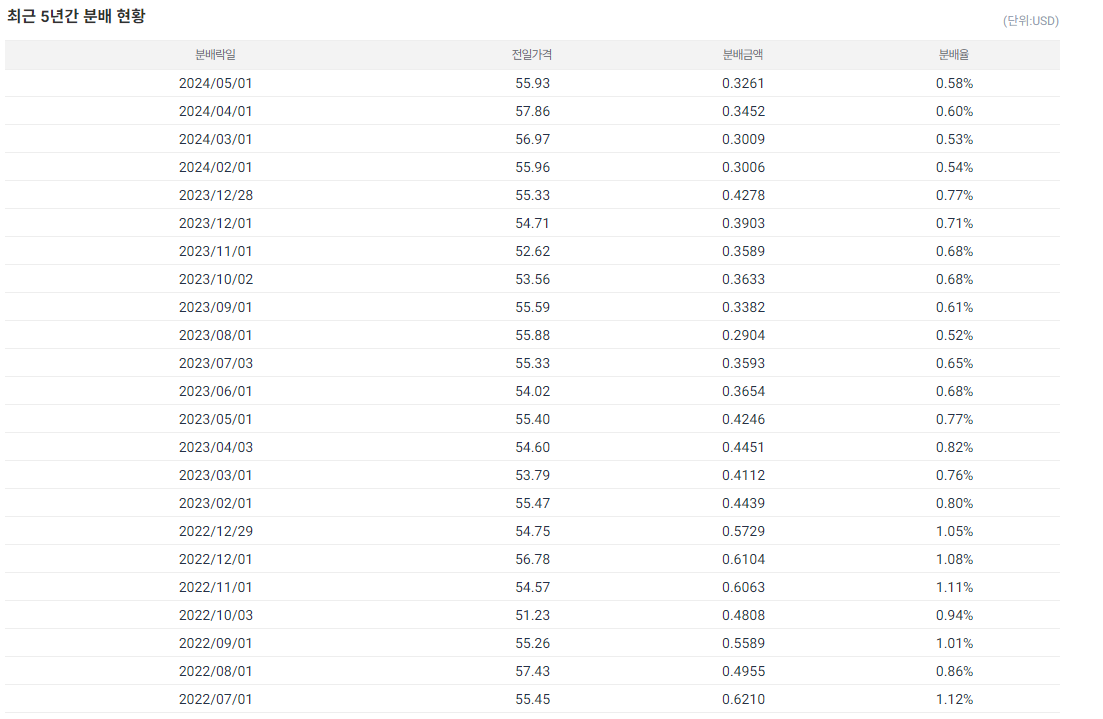The width and height of the screenshot is (1103, 719).
Task: Select the amount 0.4112
Action: 743,476
